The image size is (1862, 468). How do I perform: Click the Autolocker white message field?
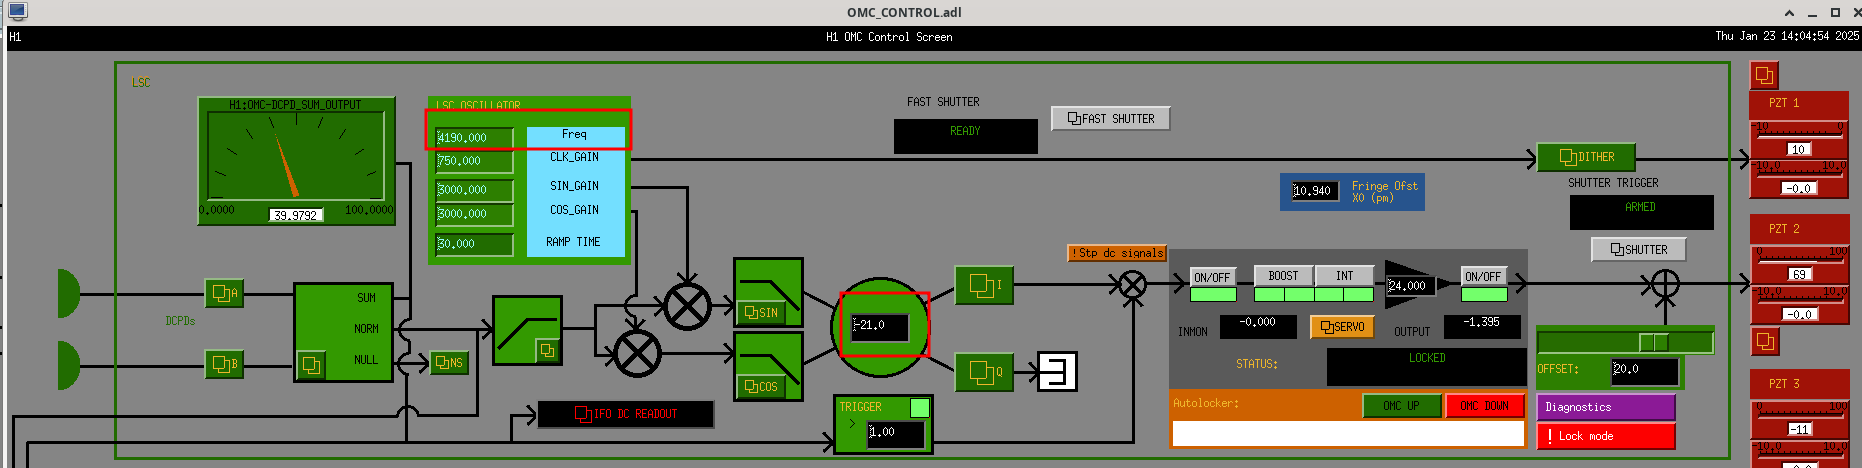[1347, 433]
